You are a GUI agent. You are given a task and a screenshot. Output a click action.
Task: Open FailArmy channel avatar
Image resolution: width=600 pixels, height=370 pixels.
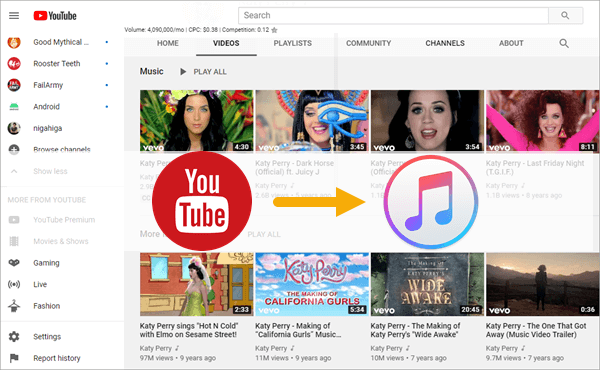point(14,85)
